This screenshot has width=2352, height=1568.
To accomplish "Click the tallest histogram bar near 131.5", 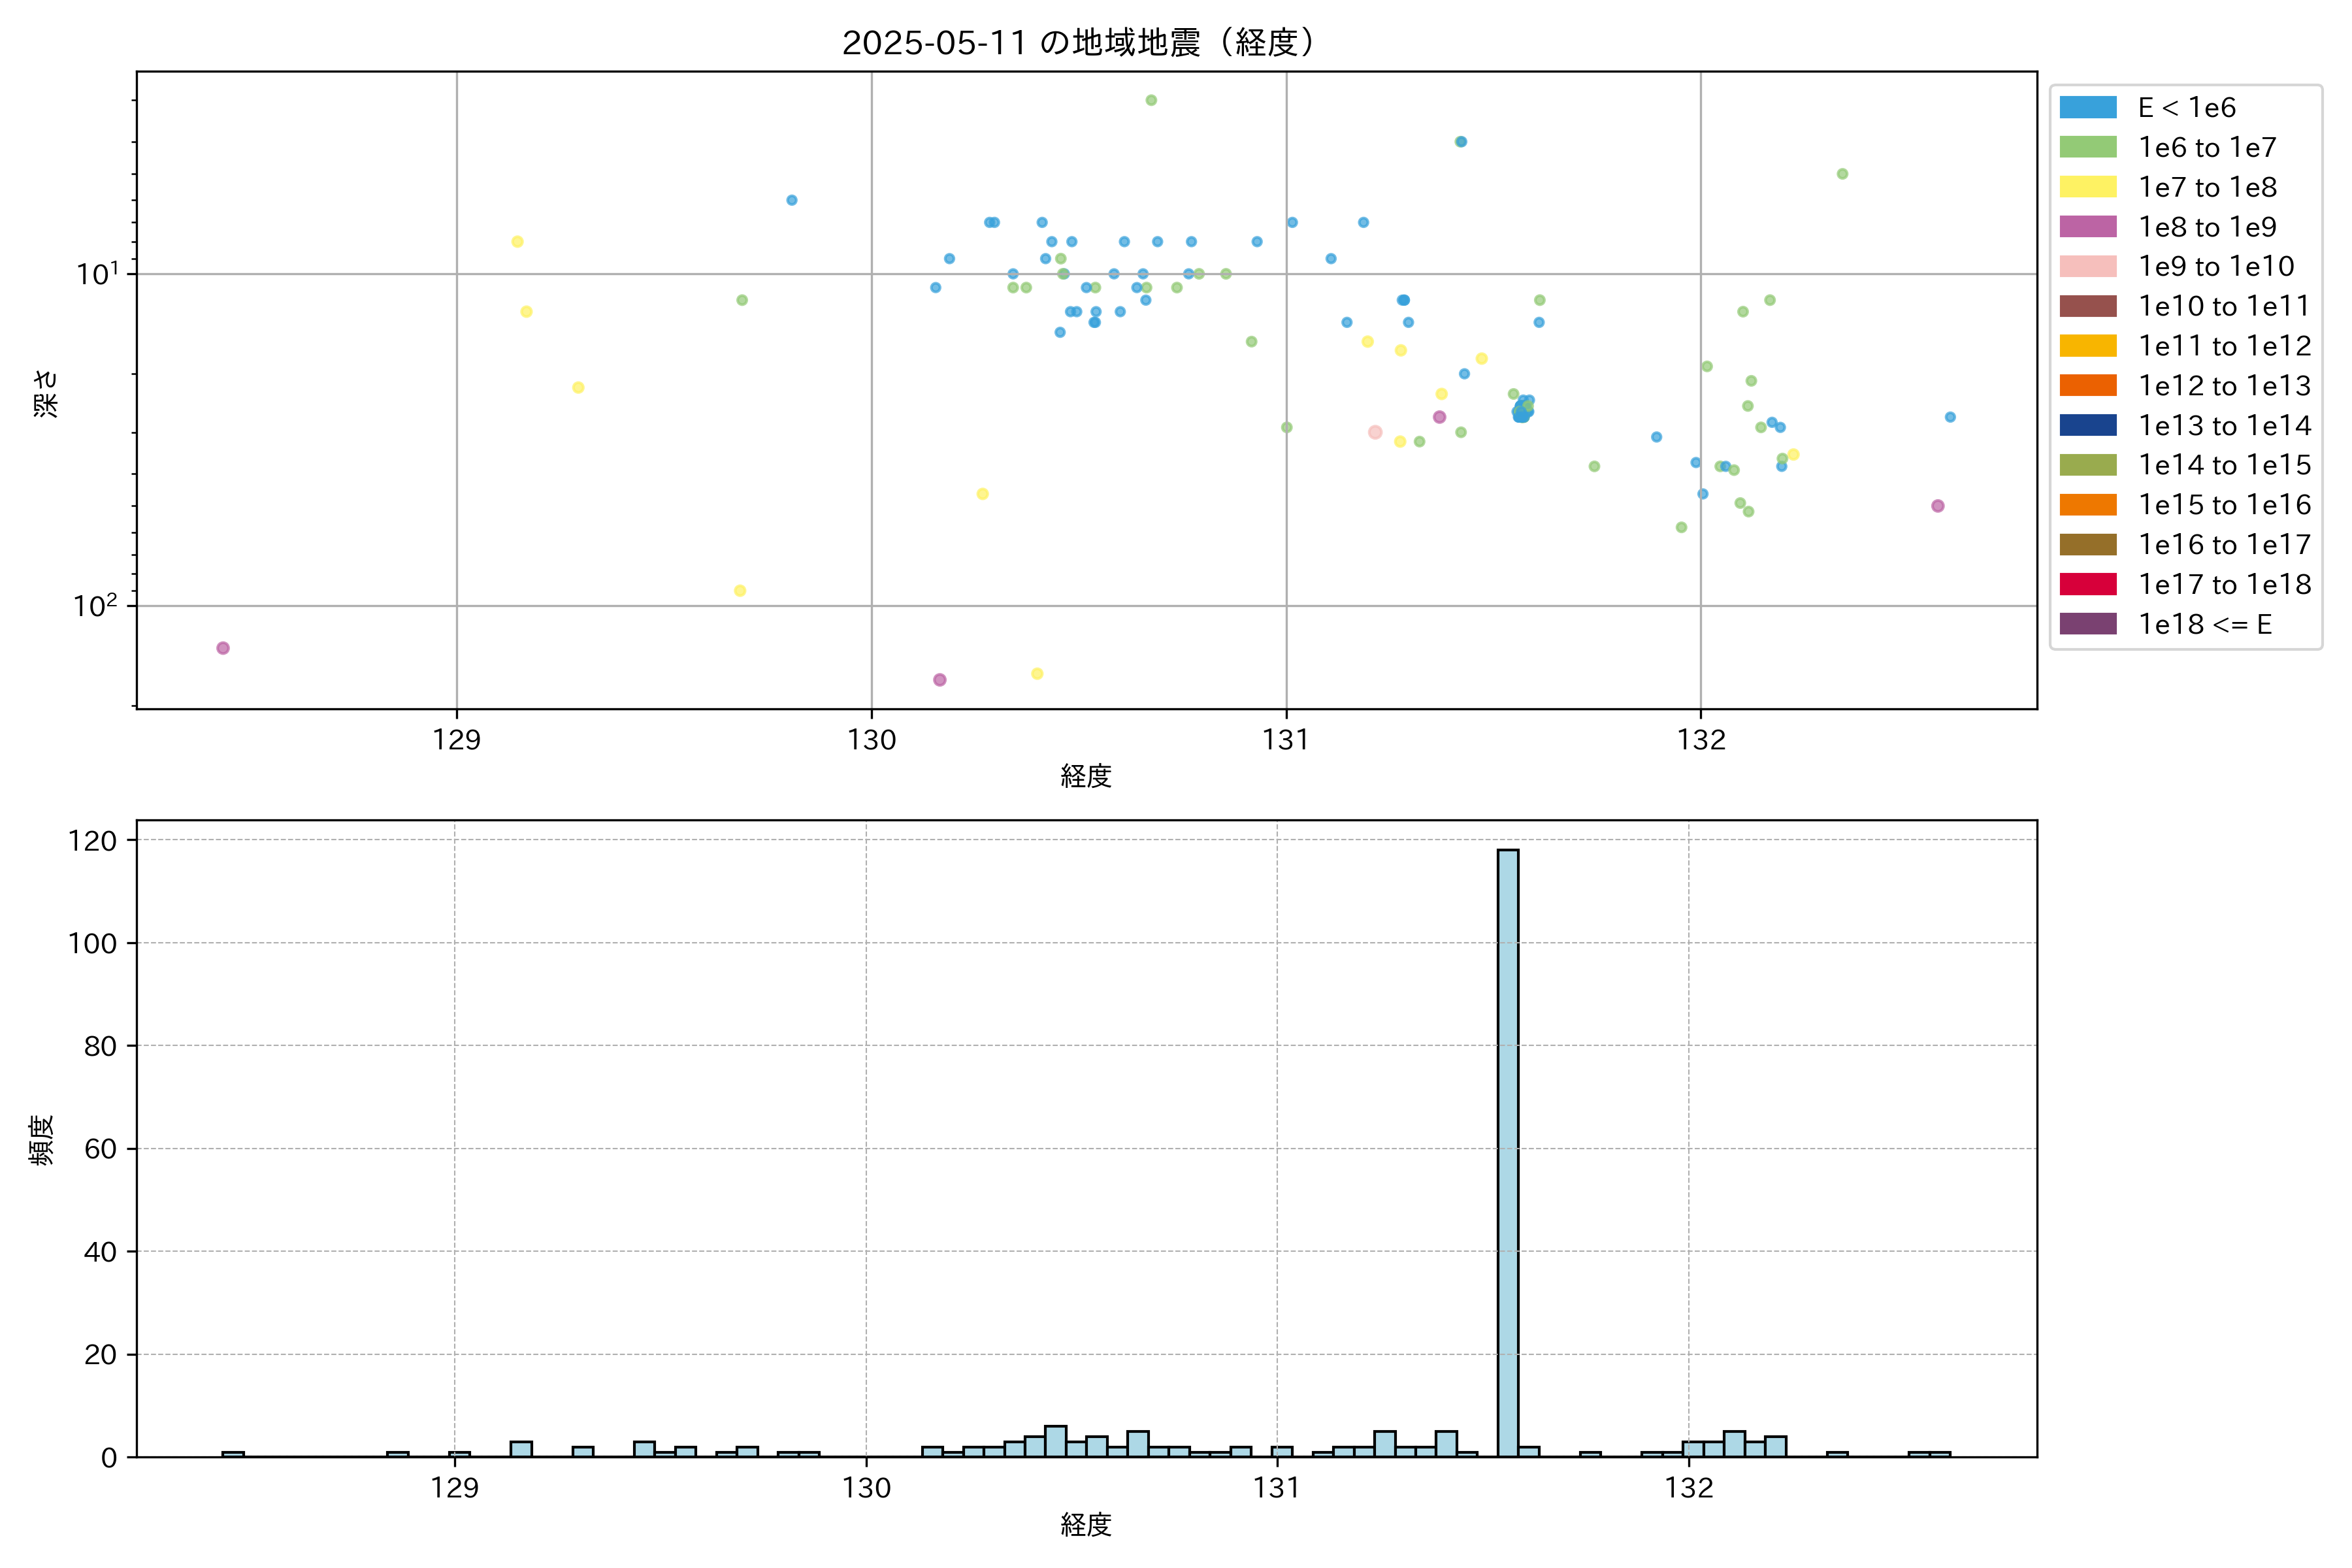I will pyautogui.click(x=1507, y=1150).
